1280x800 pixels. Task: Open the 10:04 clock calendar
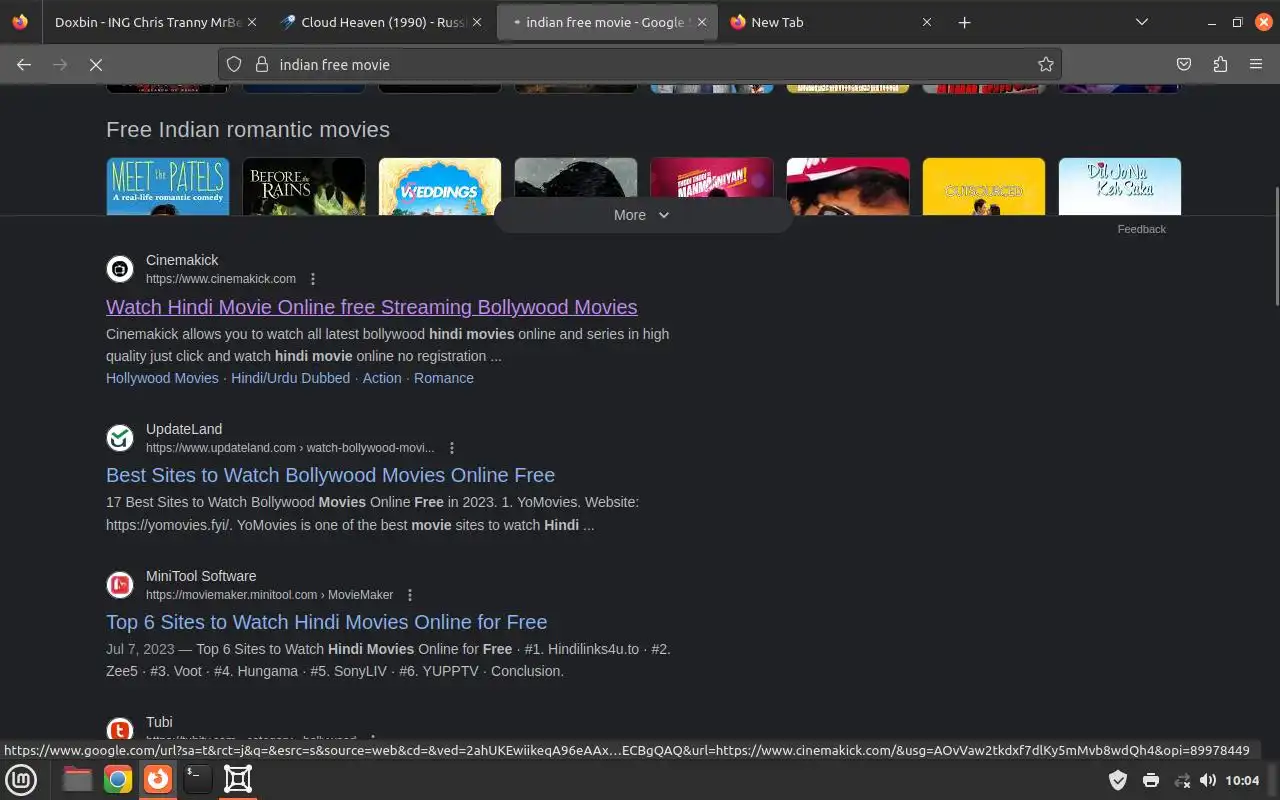tap(1242, 780)
